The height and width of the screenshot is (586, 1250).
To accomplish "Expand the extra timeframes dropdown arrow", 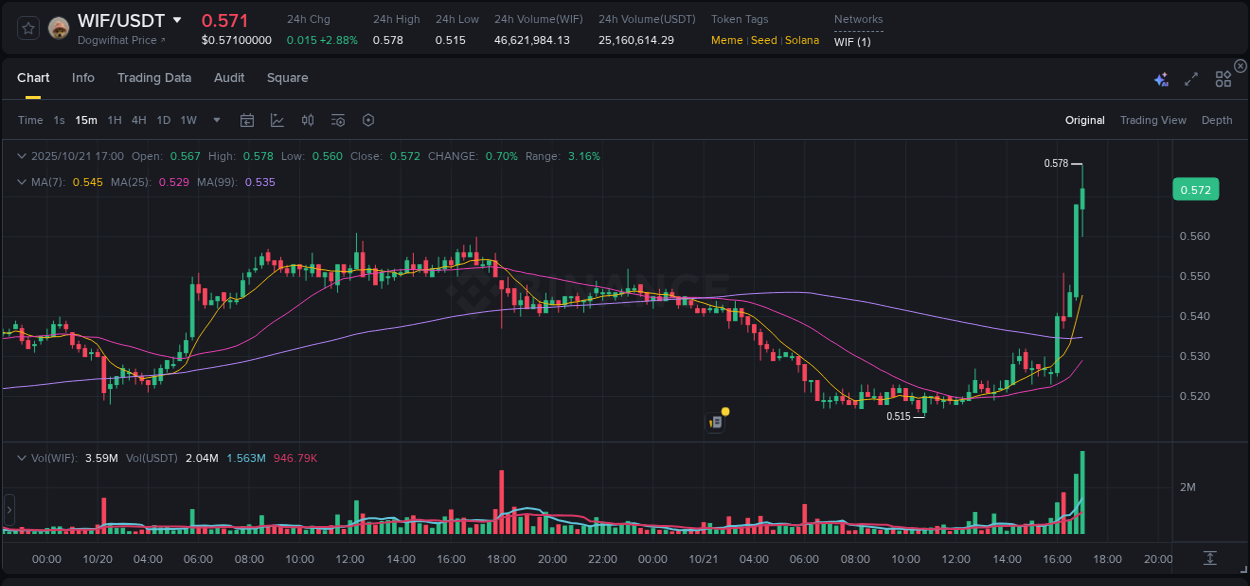I will (216, 120).
